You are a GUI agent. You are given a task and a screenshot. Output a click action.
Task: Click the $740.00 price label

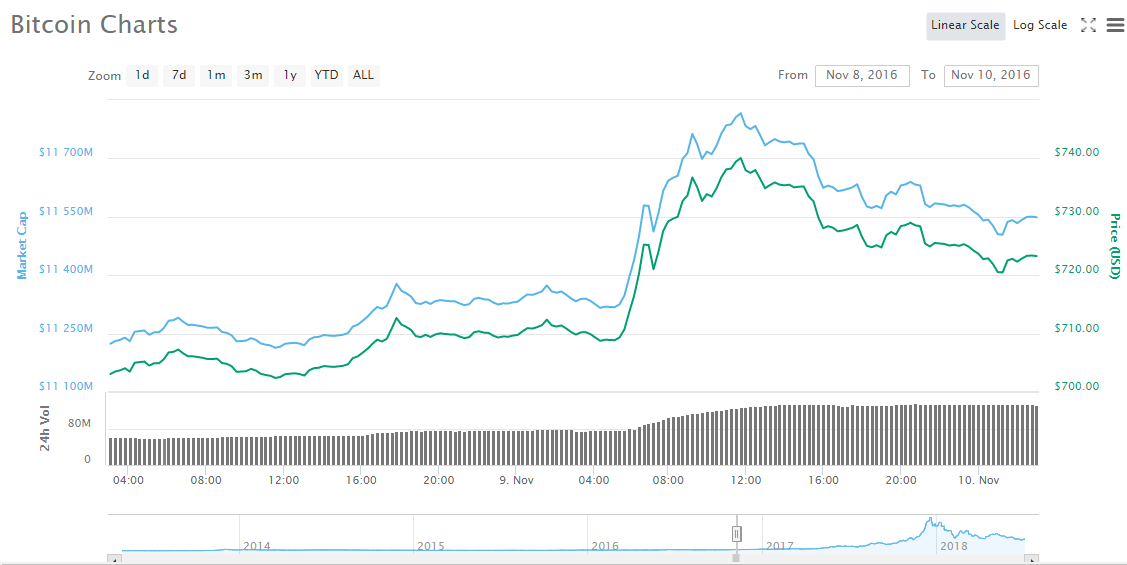pos(1077,152)
